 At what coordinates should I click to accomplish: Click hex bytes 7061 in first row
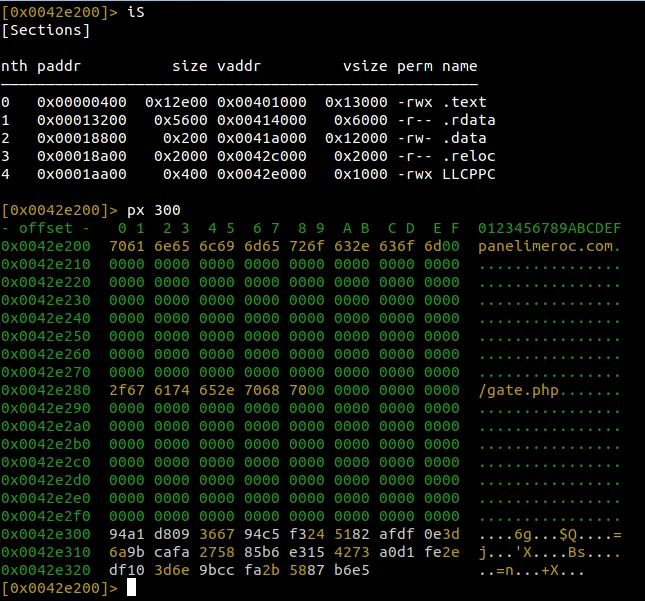127,246
